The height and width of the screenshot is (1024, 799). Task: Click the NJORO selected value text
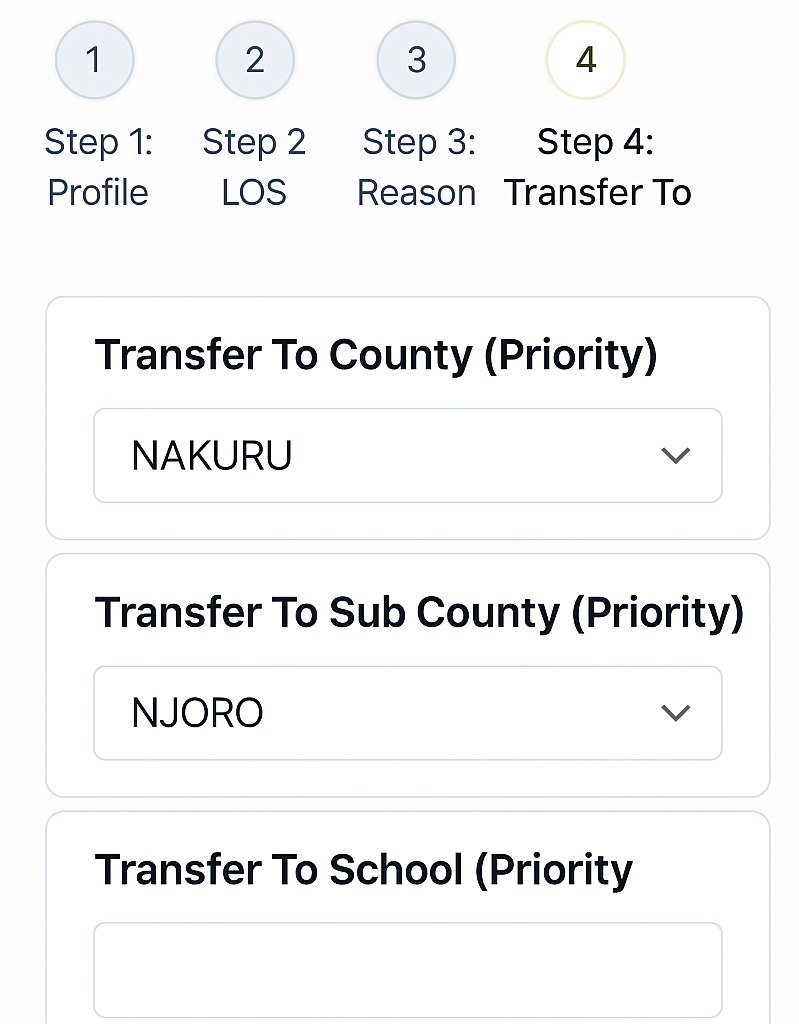point(197,712)
